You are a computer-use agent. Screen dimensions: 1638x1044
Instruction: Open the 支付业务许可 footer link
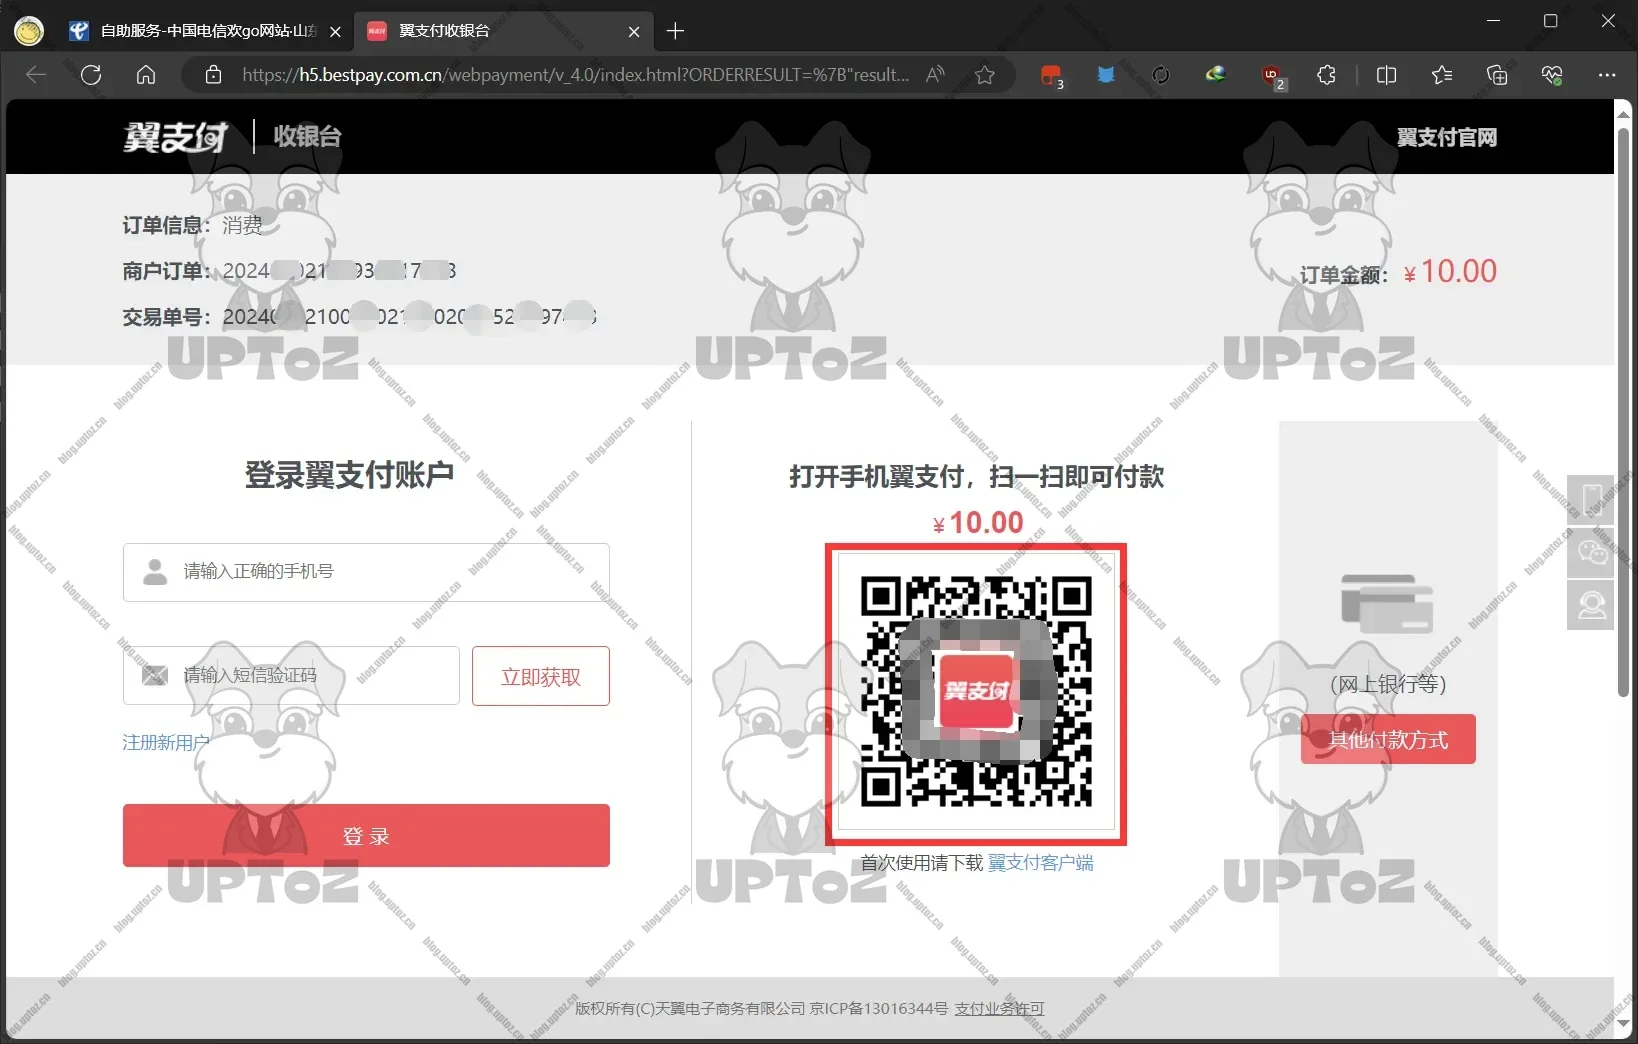tap(999, 1008)
